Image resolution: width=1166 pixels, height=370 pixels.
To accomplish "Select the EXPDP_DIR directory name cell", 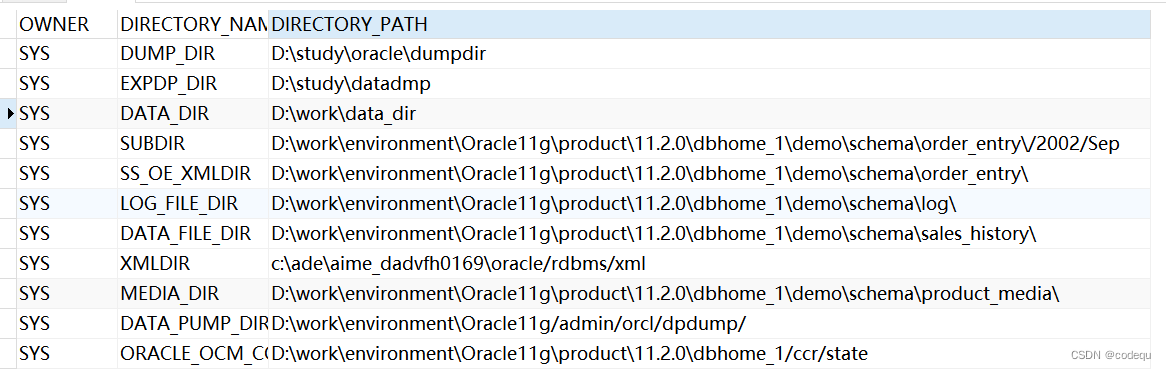I will [x=193, y=84].
